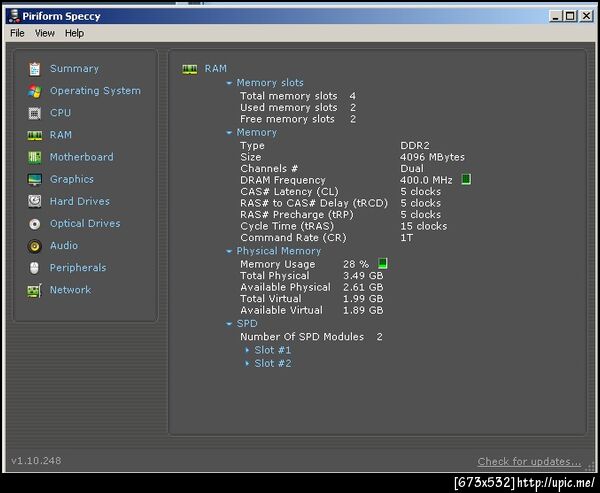Image resolution: width=600 pixels, height=493 pixels.
Task: Open the Graphics section label
Action: tap(72, 179)
